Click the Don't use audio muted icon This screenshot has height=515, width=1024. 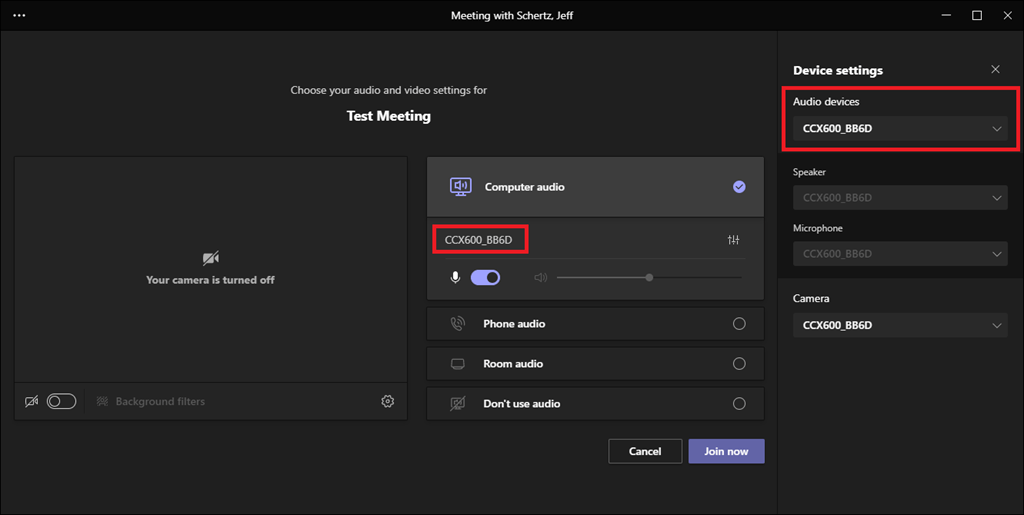(x=458, y=403)
